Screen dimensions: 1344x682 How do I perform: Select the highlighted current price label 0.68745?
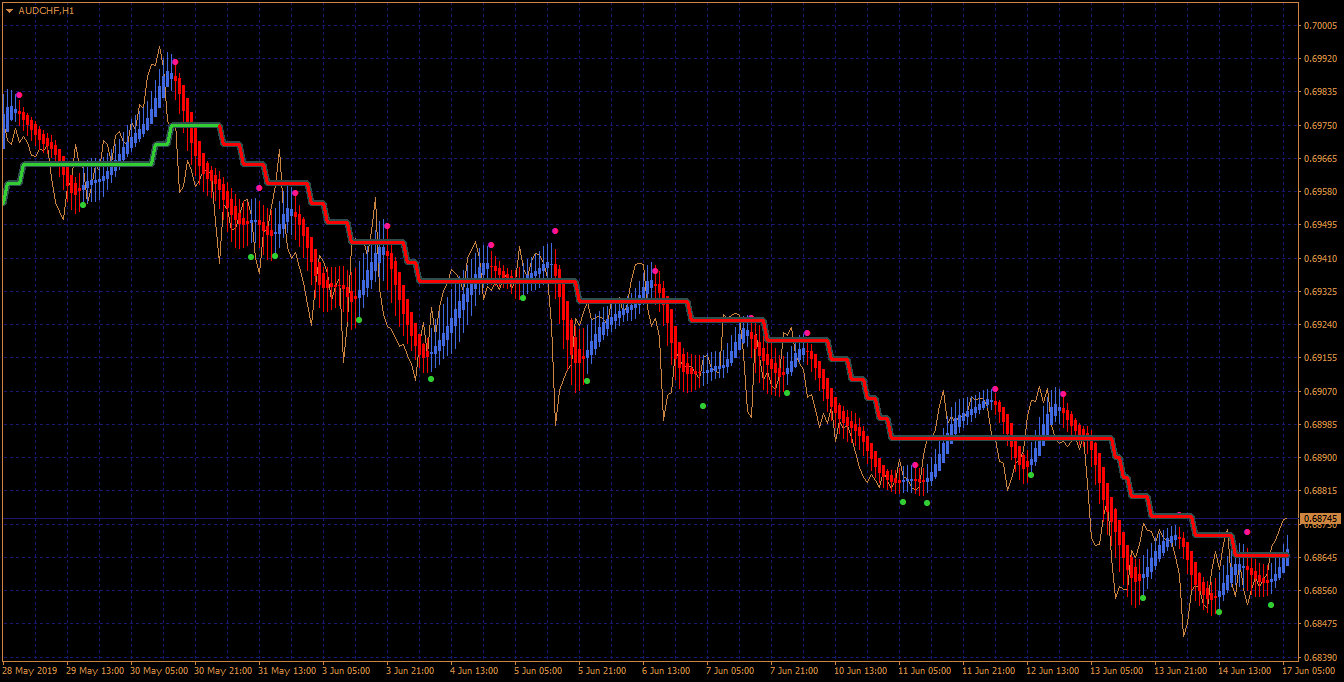tap(1320, 519)
